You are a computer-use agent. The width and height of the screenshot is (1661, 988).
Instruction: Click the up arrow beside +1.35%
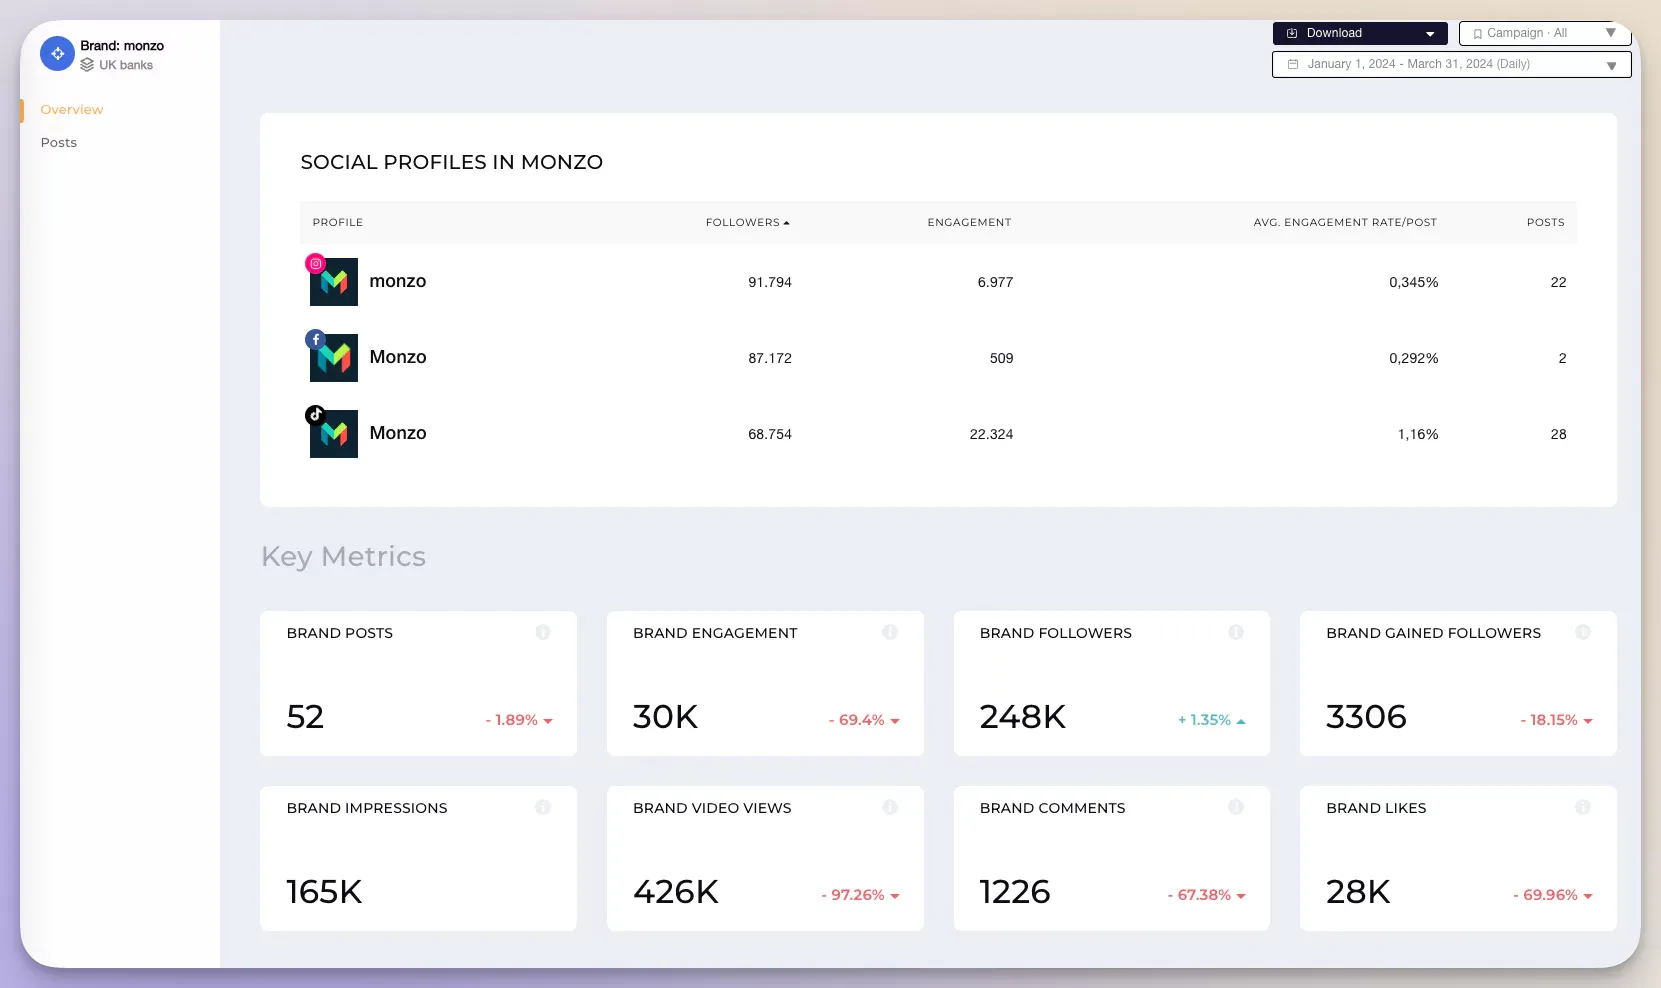pyautogui.click(x=1241, y=721)
